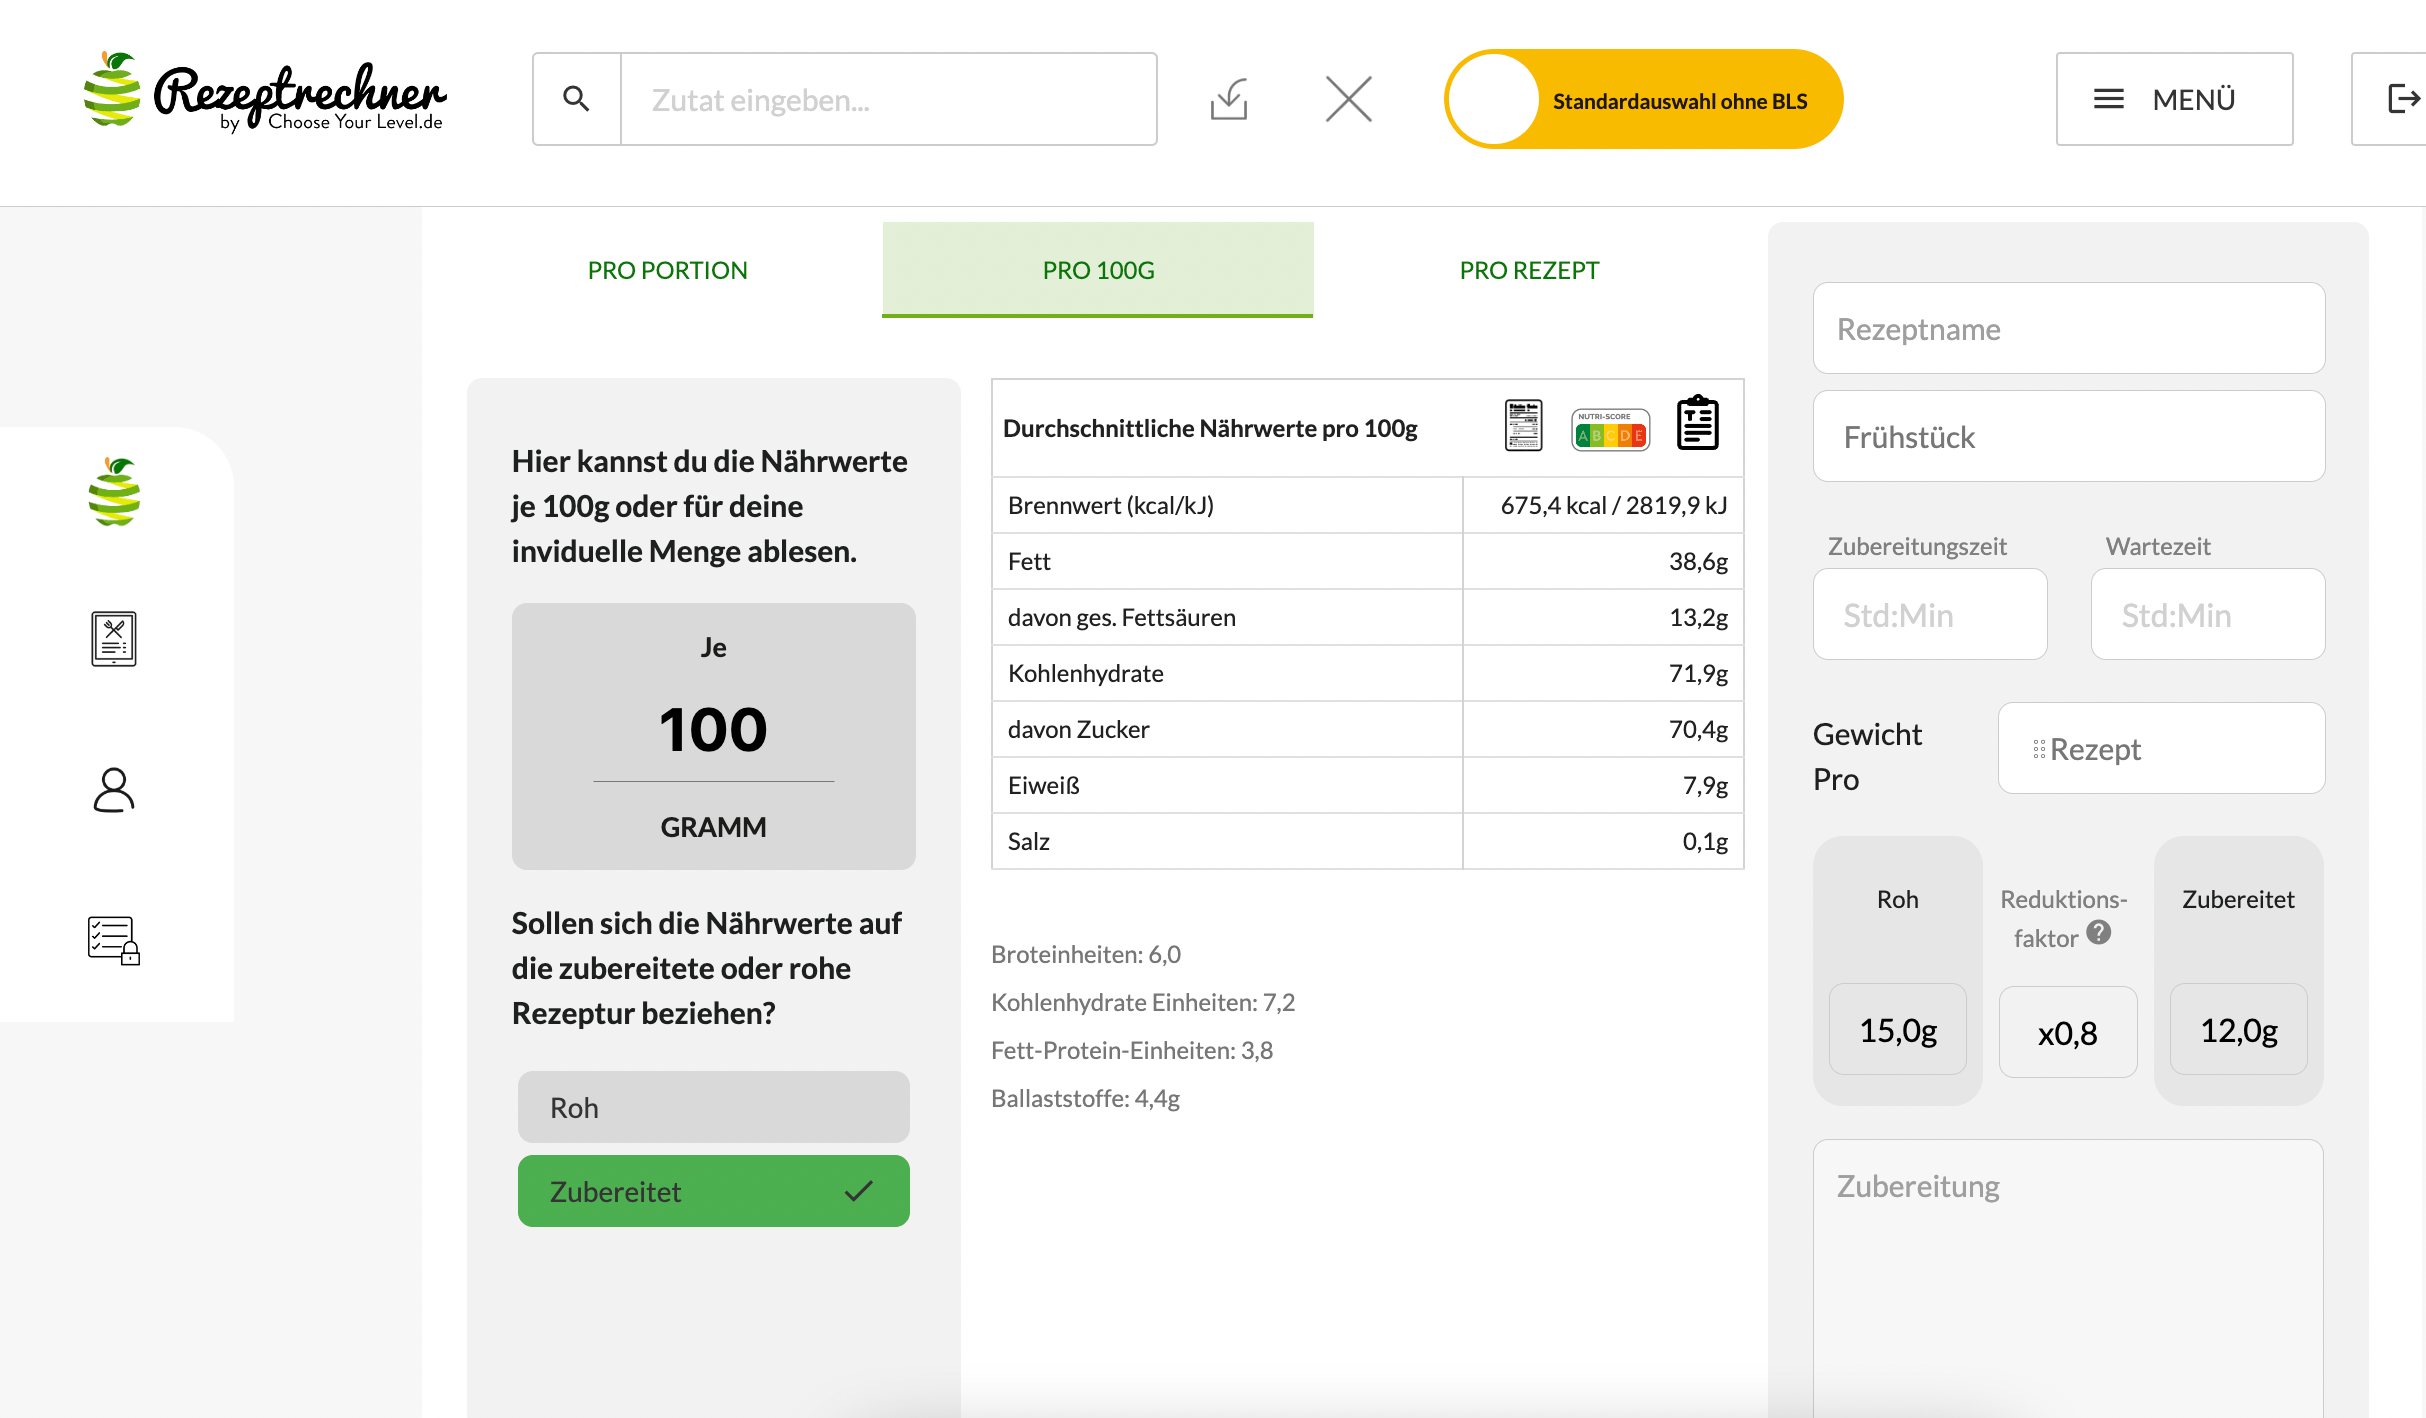Viewport: 2426px width, 1418px height.
Task: Click the Rezeptname input field
Action: [2068, 329]
